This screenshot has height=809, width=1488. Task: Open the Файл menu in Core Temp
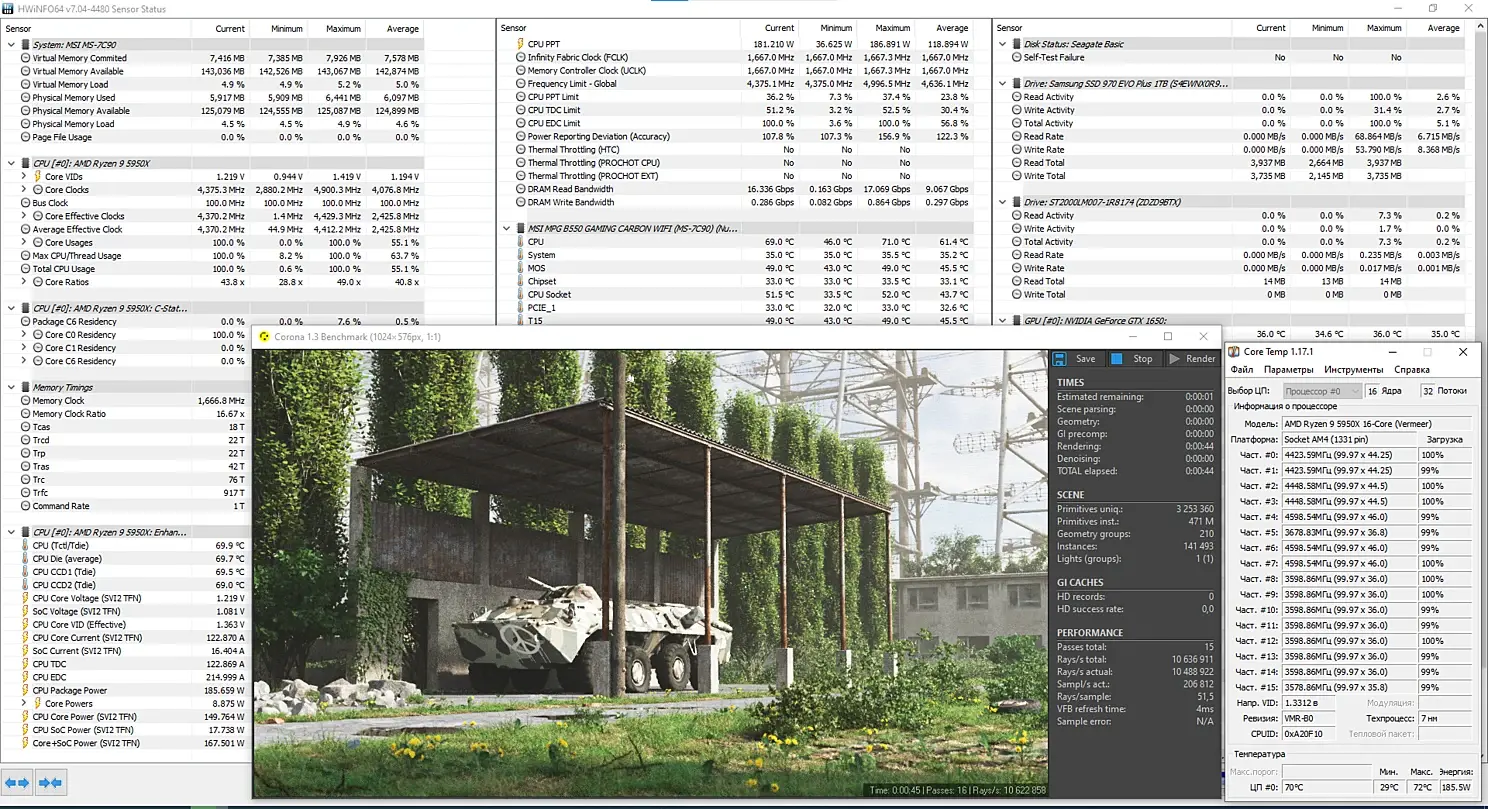[1241, 370]
